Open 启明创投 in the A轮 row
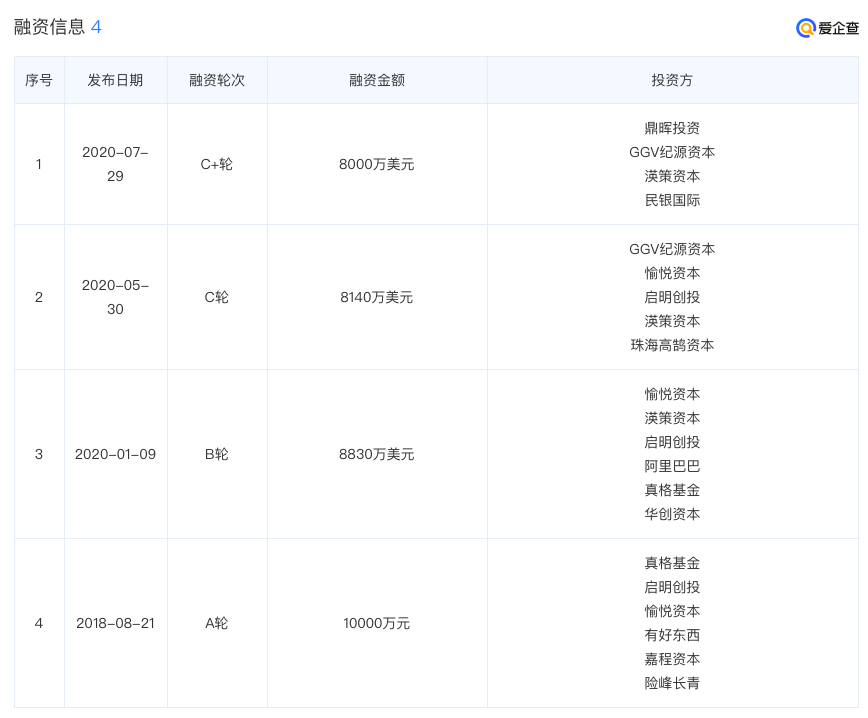Screen dimensions: 868x718 [672, 587]
